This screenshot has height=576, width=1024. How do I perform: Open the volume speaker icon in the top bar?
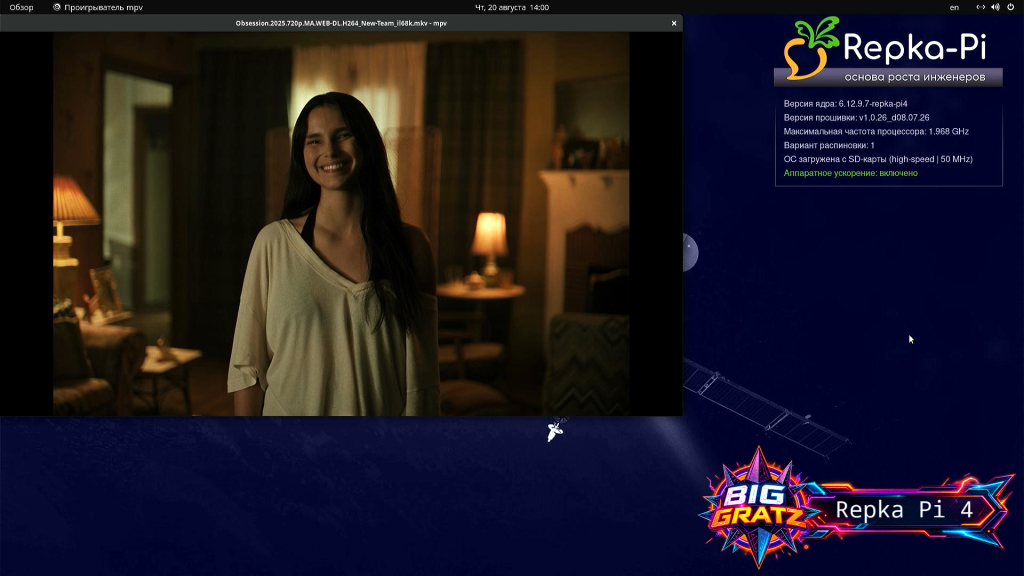pyautogui.click(x=995, y=7)
